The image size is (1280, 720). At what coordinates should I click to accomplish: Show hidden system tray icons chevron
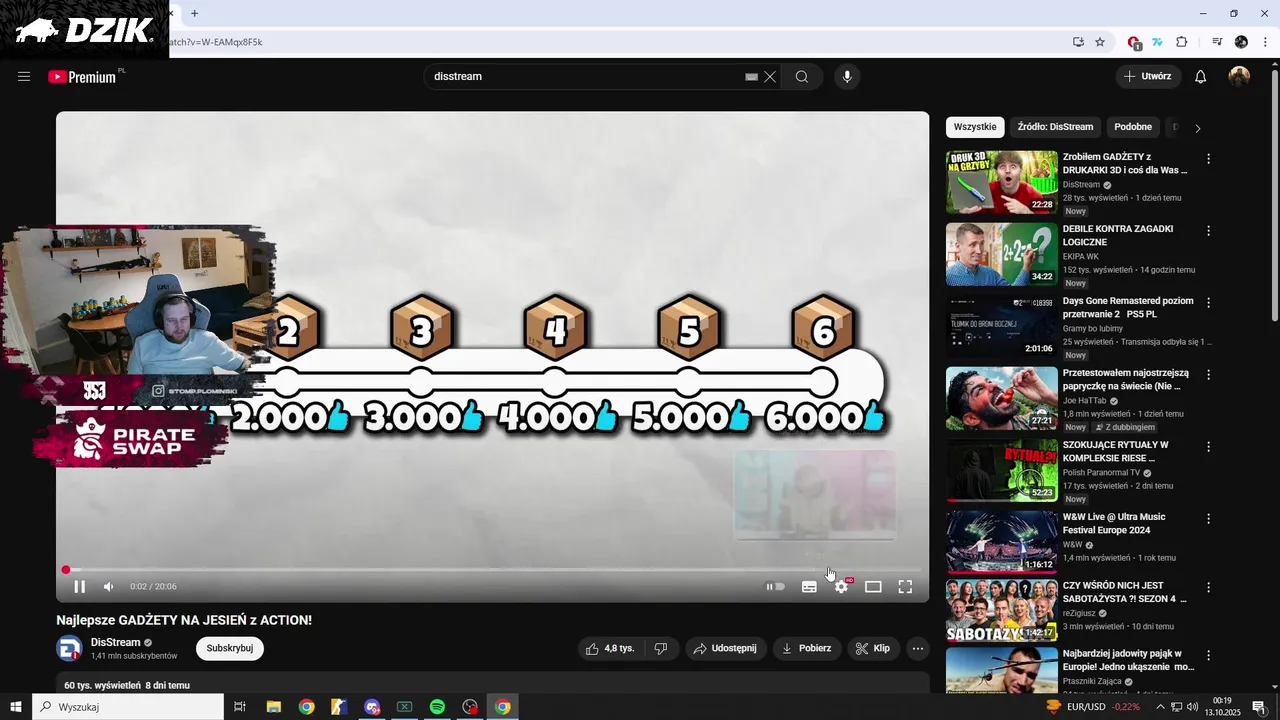tap(1160, 707)
